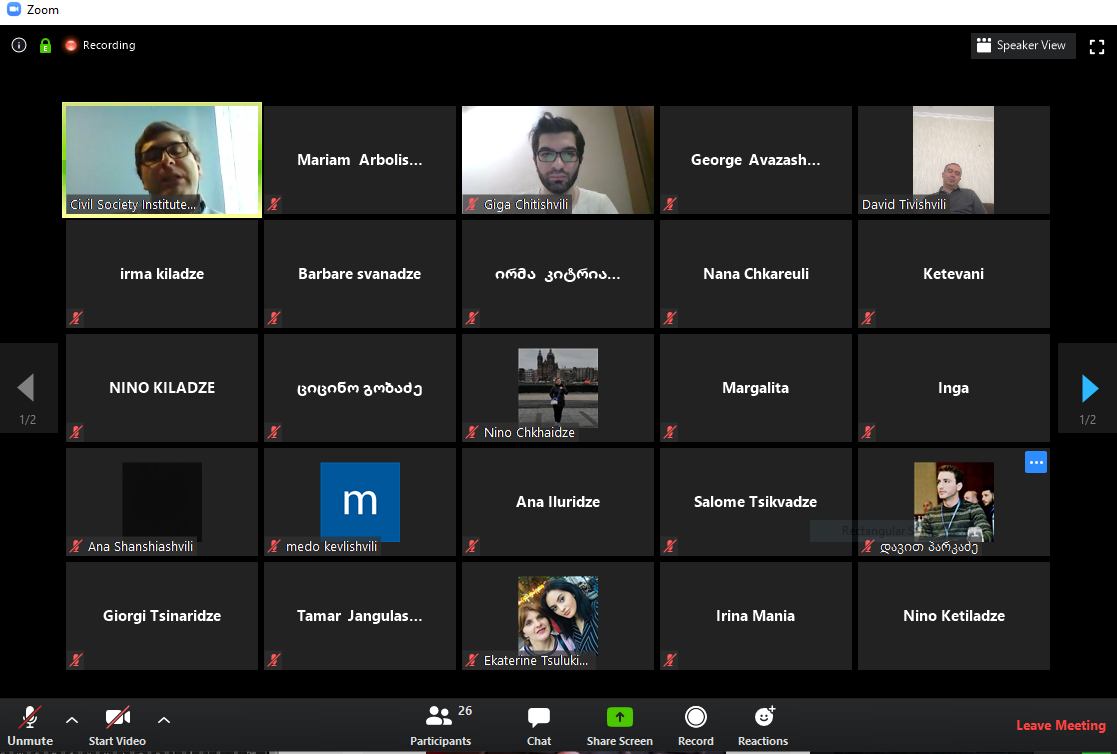Click muted mic icon on Margalita tile
The image size is (1117, 754).
pyautogui.click(x=670, y=432)
